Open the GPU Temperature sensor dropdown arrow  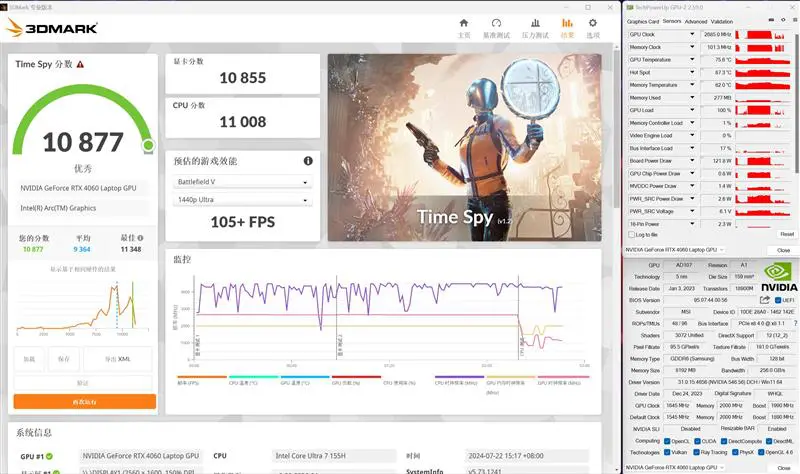(692, 60)
